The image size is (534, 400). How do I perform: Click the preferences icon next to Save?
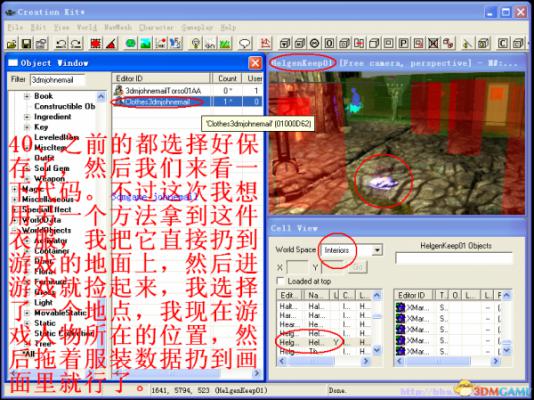41,44
